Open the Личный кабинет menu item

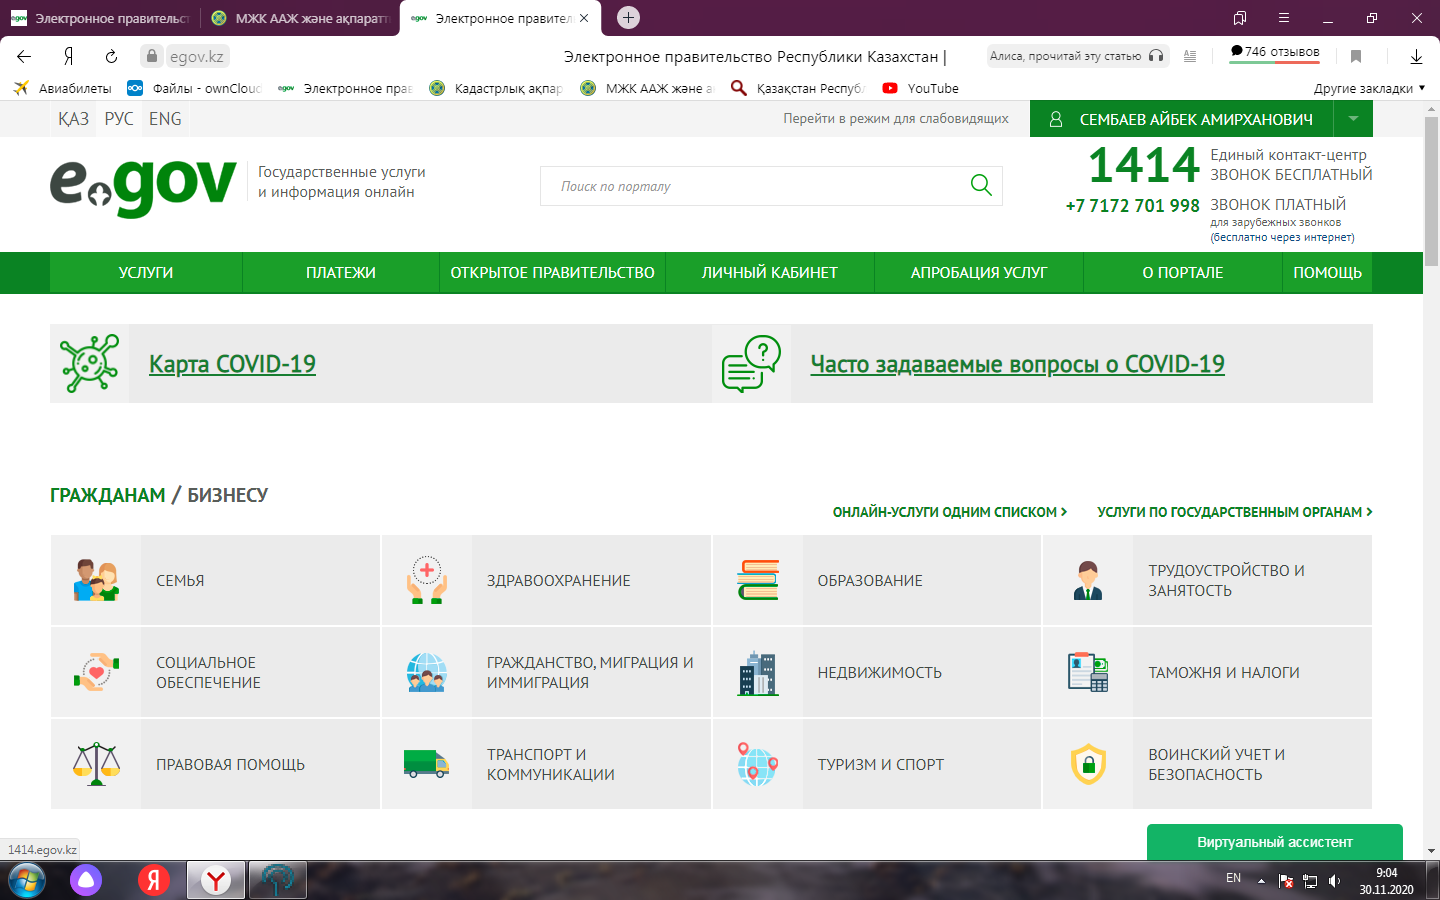pyautogui.click(x=769, y=273)
